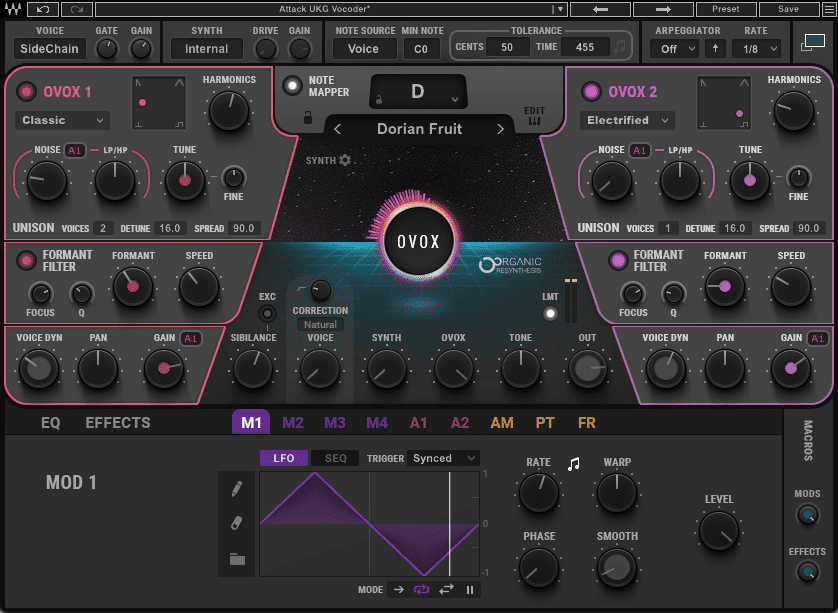Toggle the tolerance time note sync icon
The width and height of the screenshot is (838, 613).
(x=620, y=46)
